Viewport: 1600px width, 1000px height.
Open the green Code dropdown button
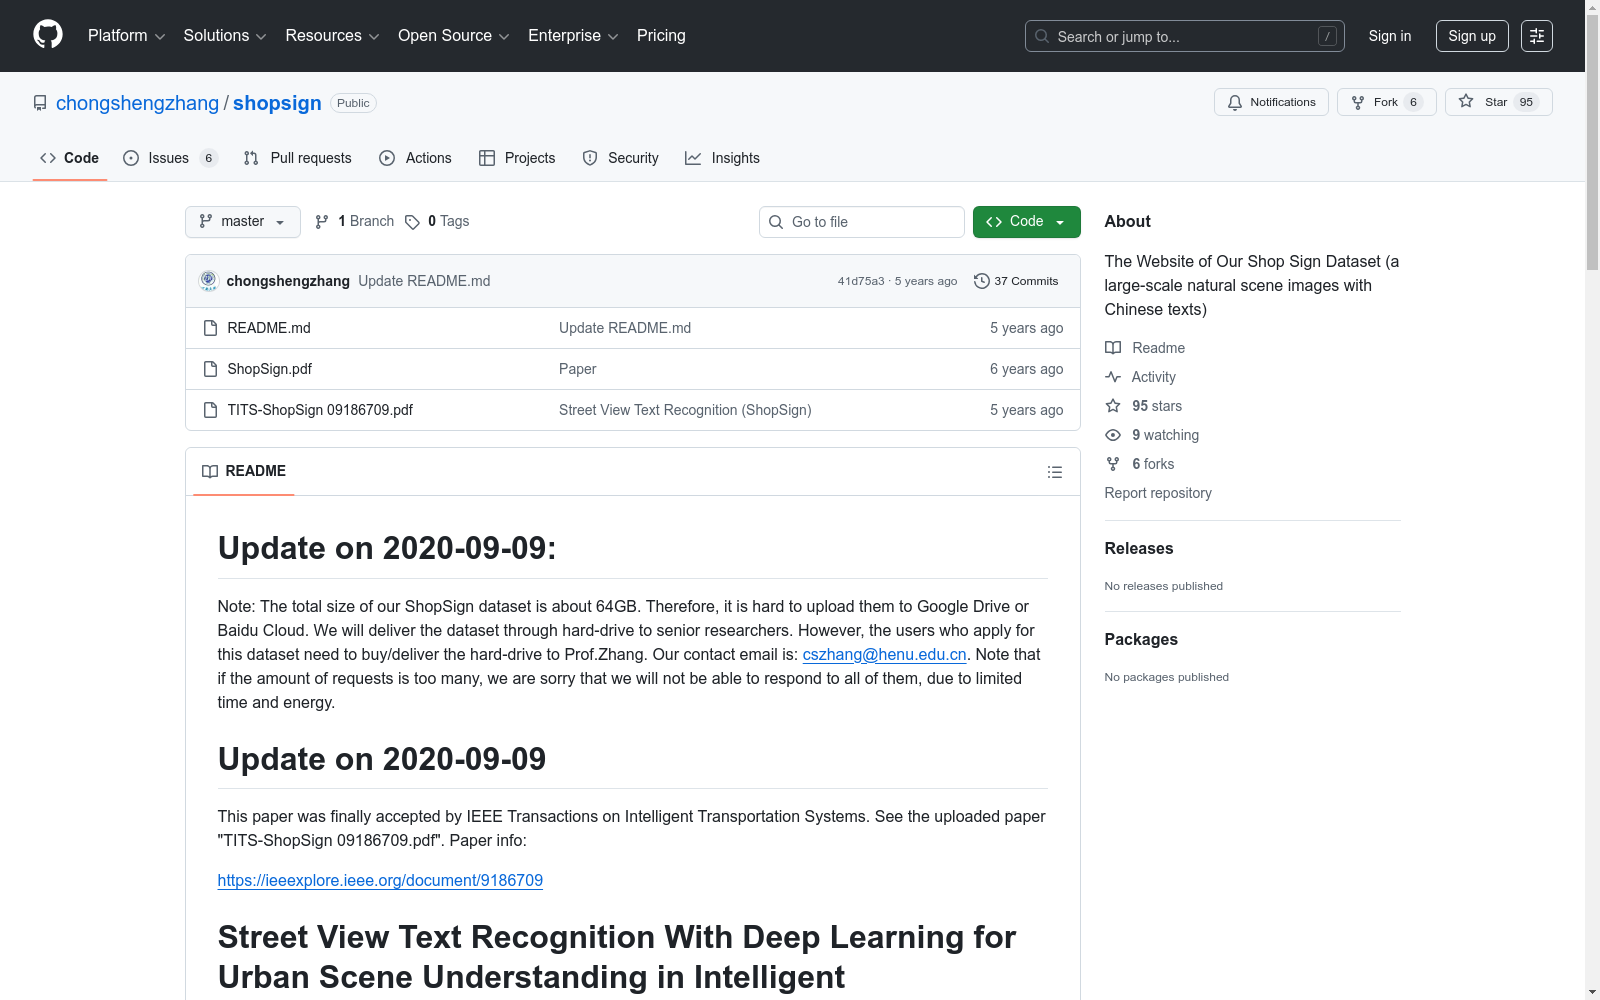[x=1027, y=222]
